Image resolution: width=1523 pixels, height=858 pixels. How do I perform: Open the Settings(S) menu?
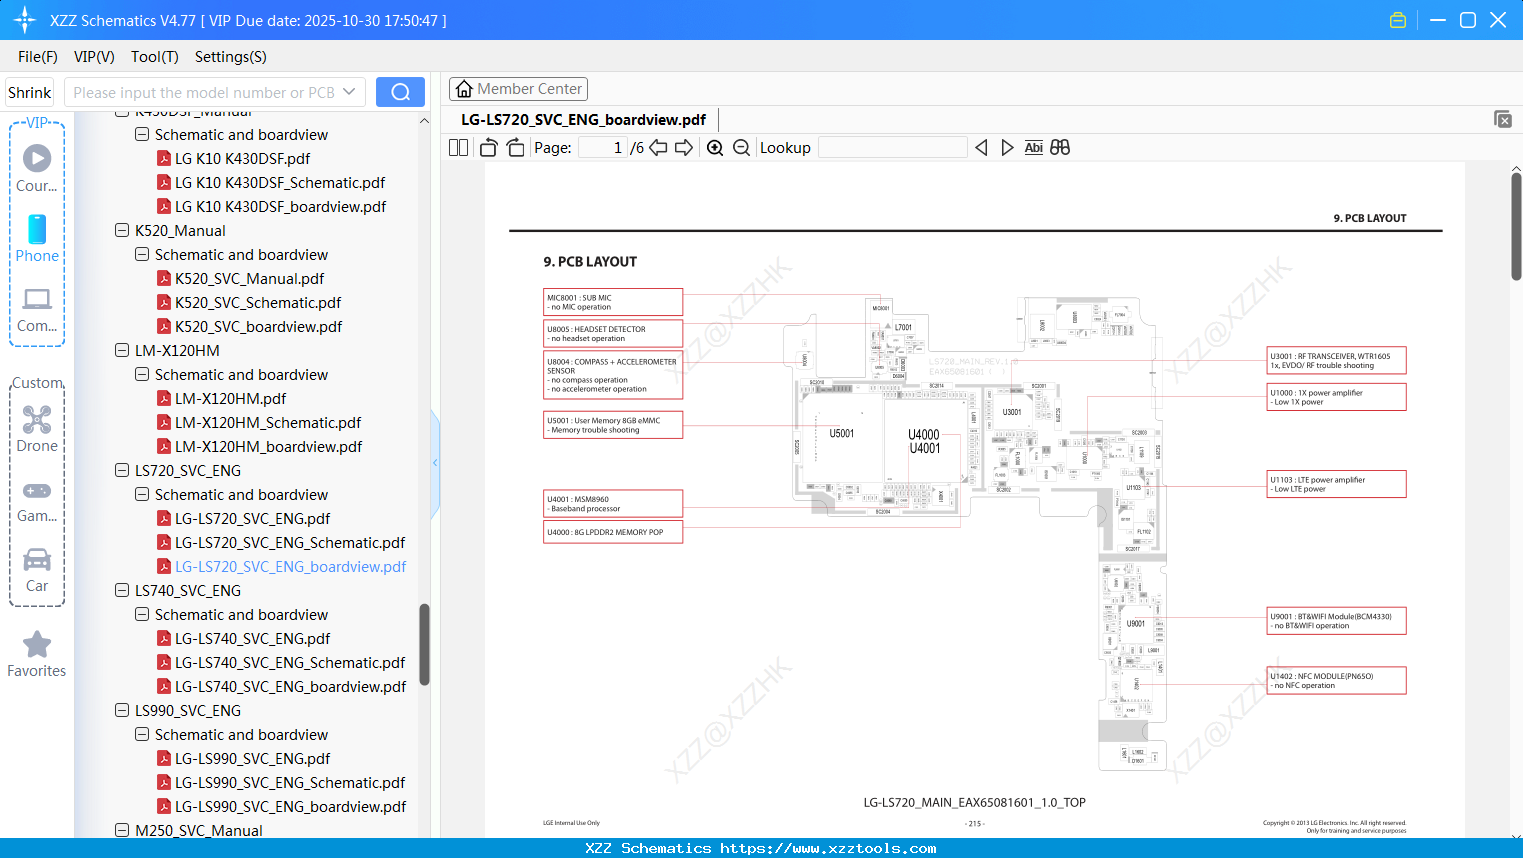pyautogui.click(x=230, y=57)
